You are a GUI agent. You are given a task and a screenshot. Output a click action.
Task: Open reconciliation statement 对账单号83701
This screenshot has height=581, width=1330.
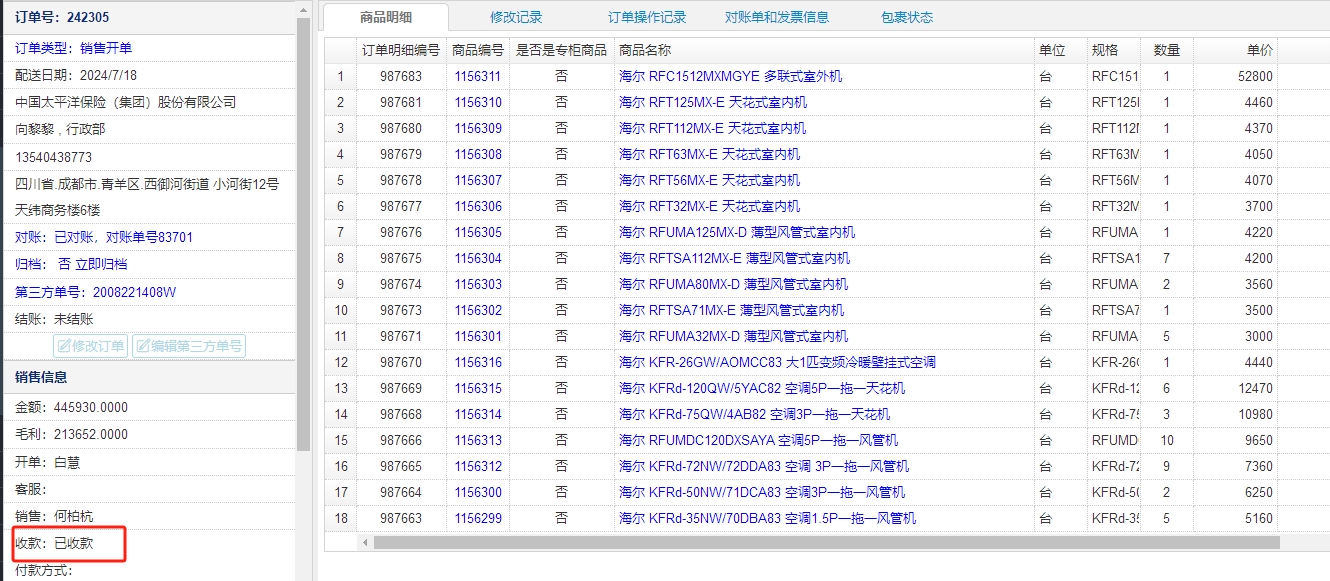point(150,238)
